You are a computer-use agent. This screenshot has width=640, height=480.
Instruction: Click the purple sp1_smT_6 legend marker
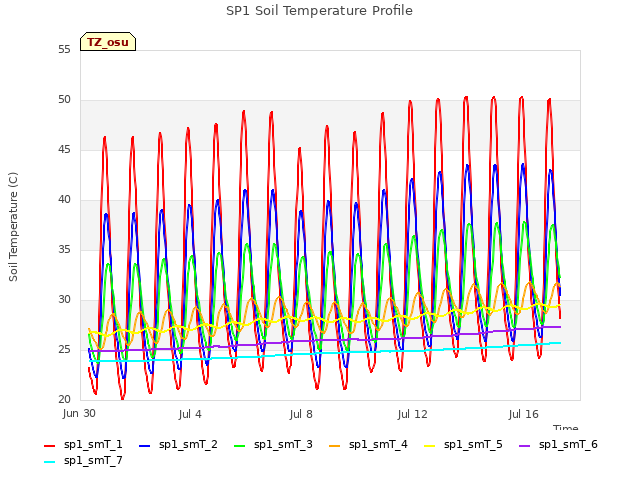tap(524, 446)
